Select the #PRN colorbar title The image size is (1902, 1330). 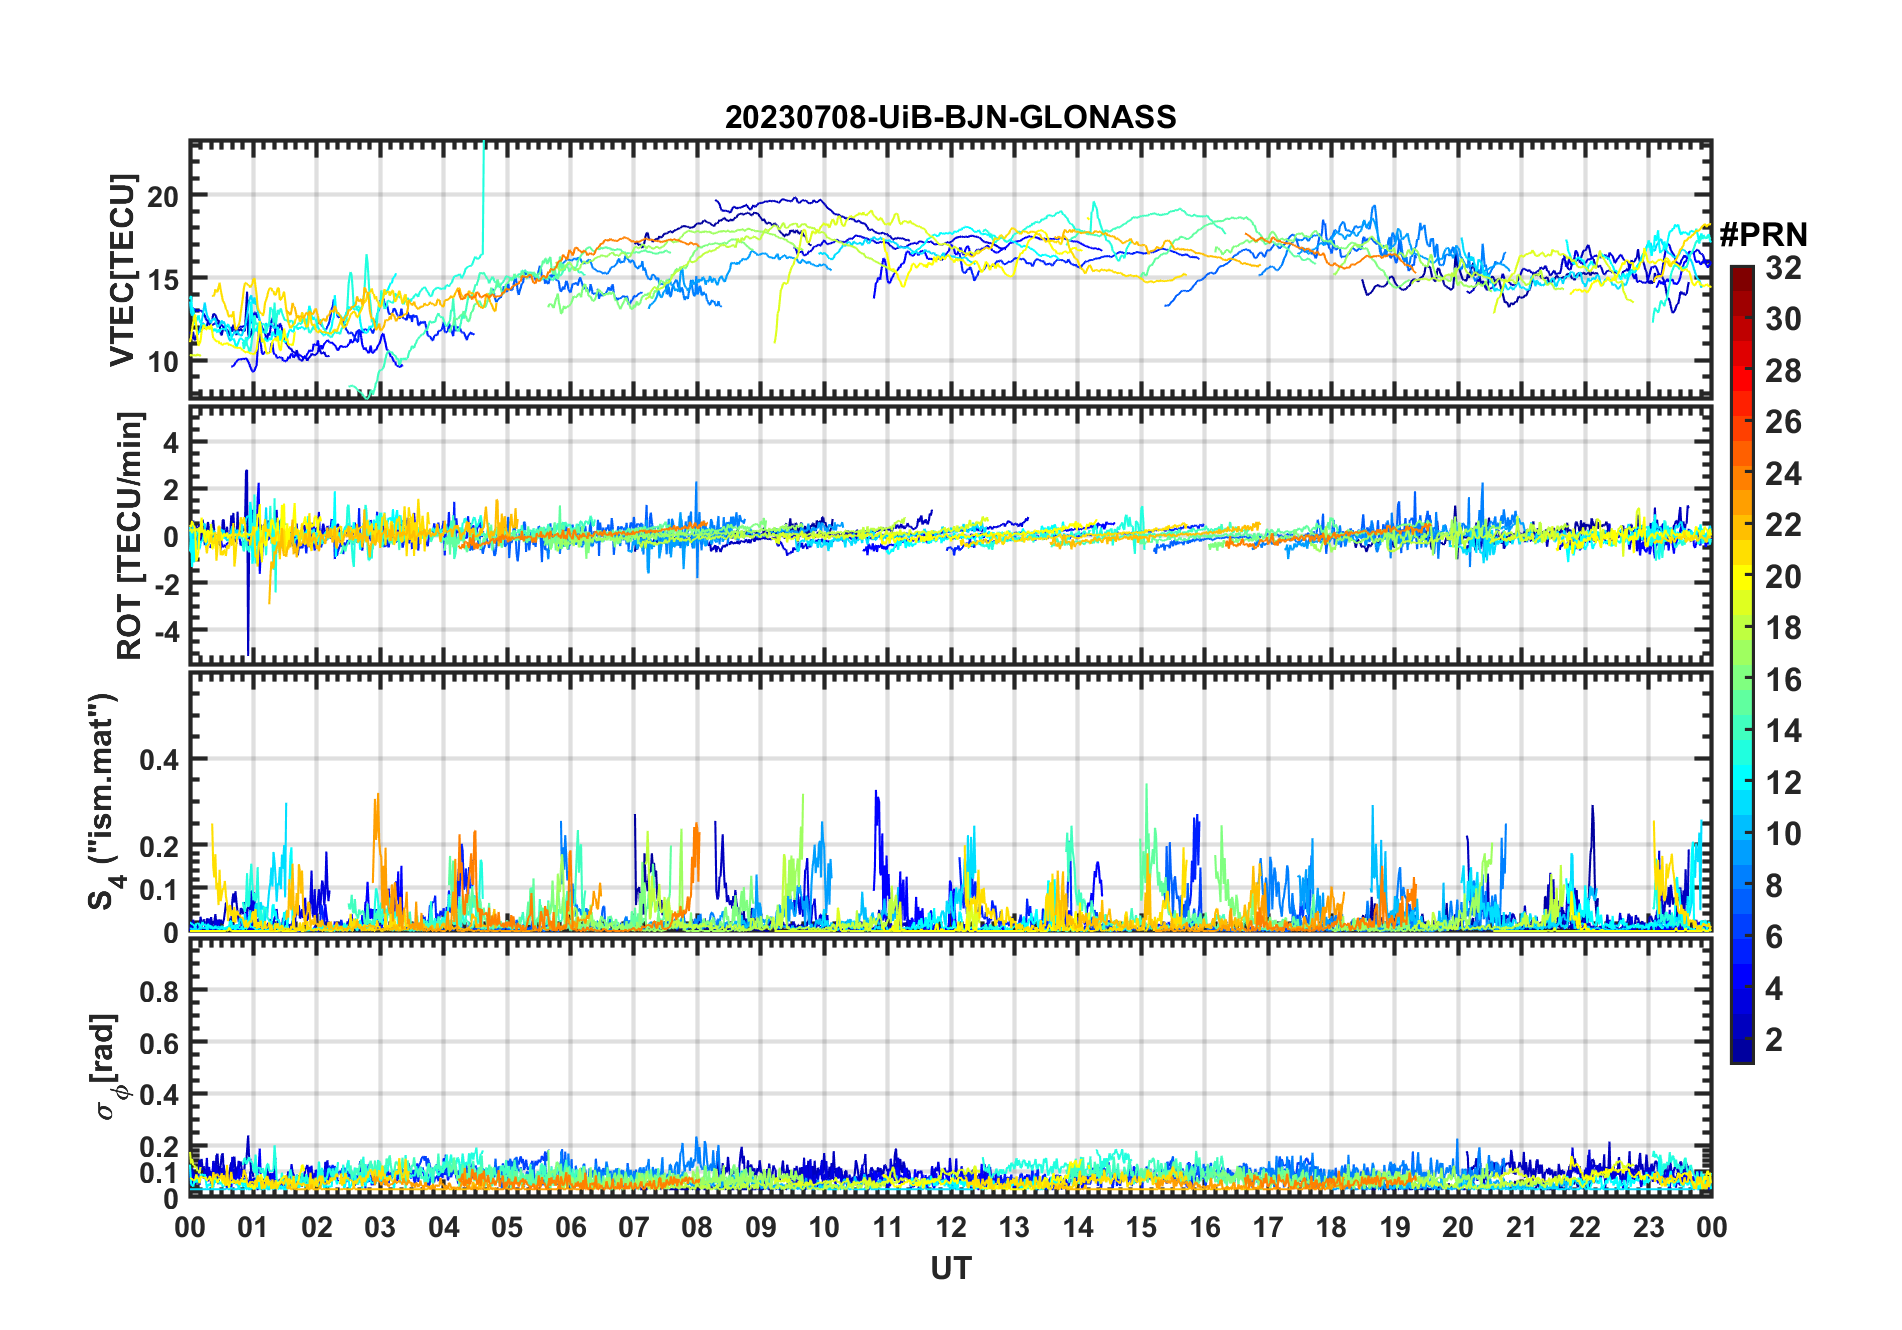click(1763, 235)
